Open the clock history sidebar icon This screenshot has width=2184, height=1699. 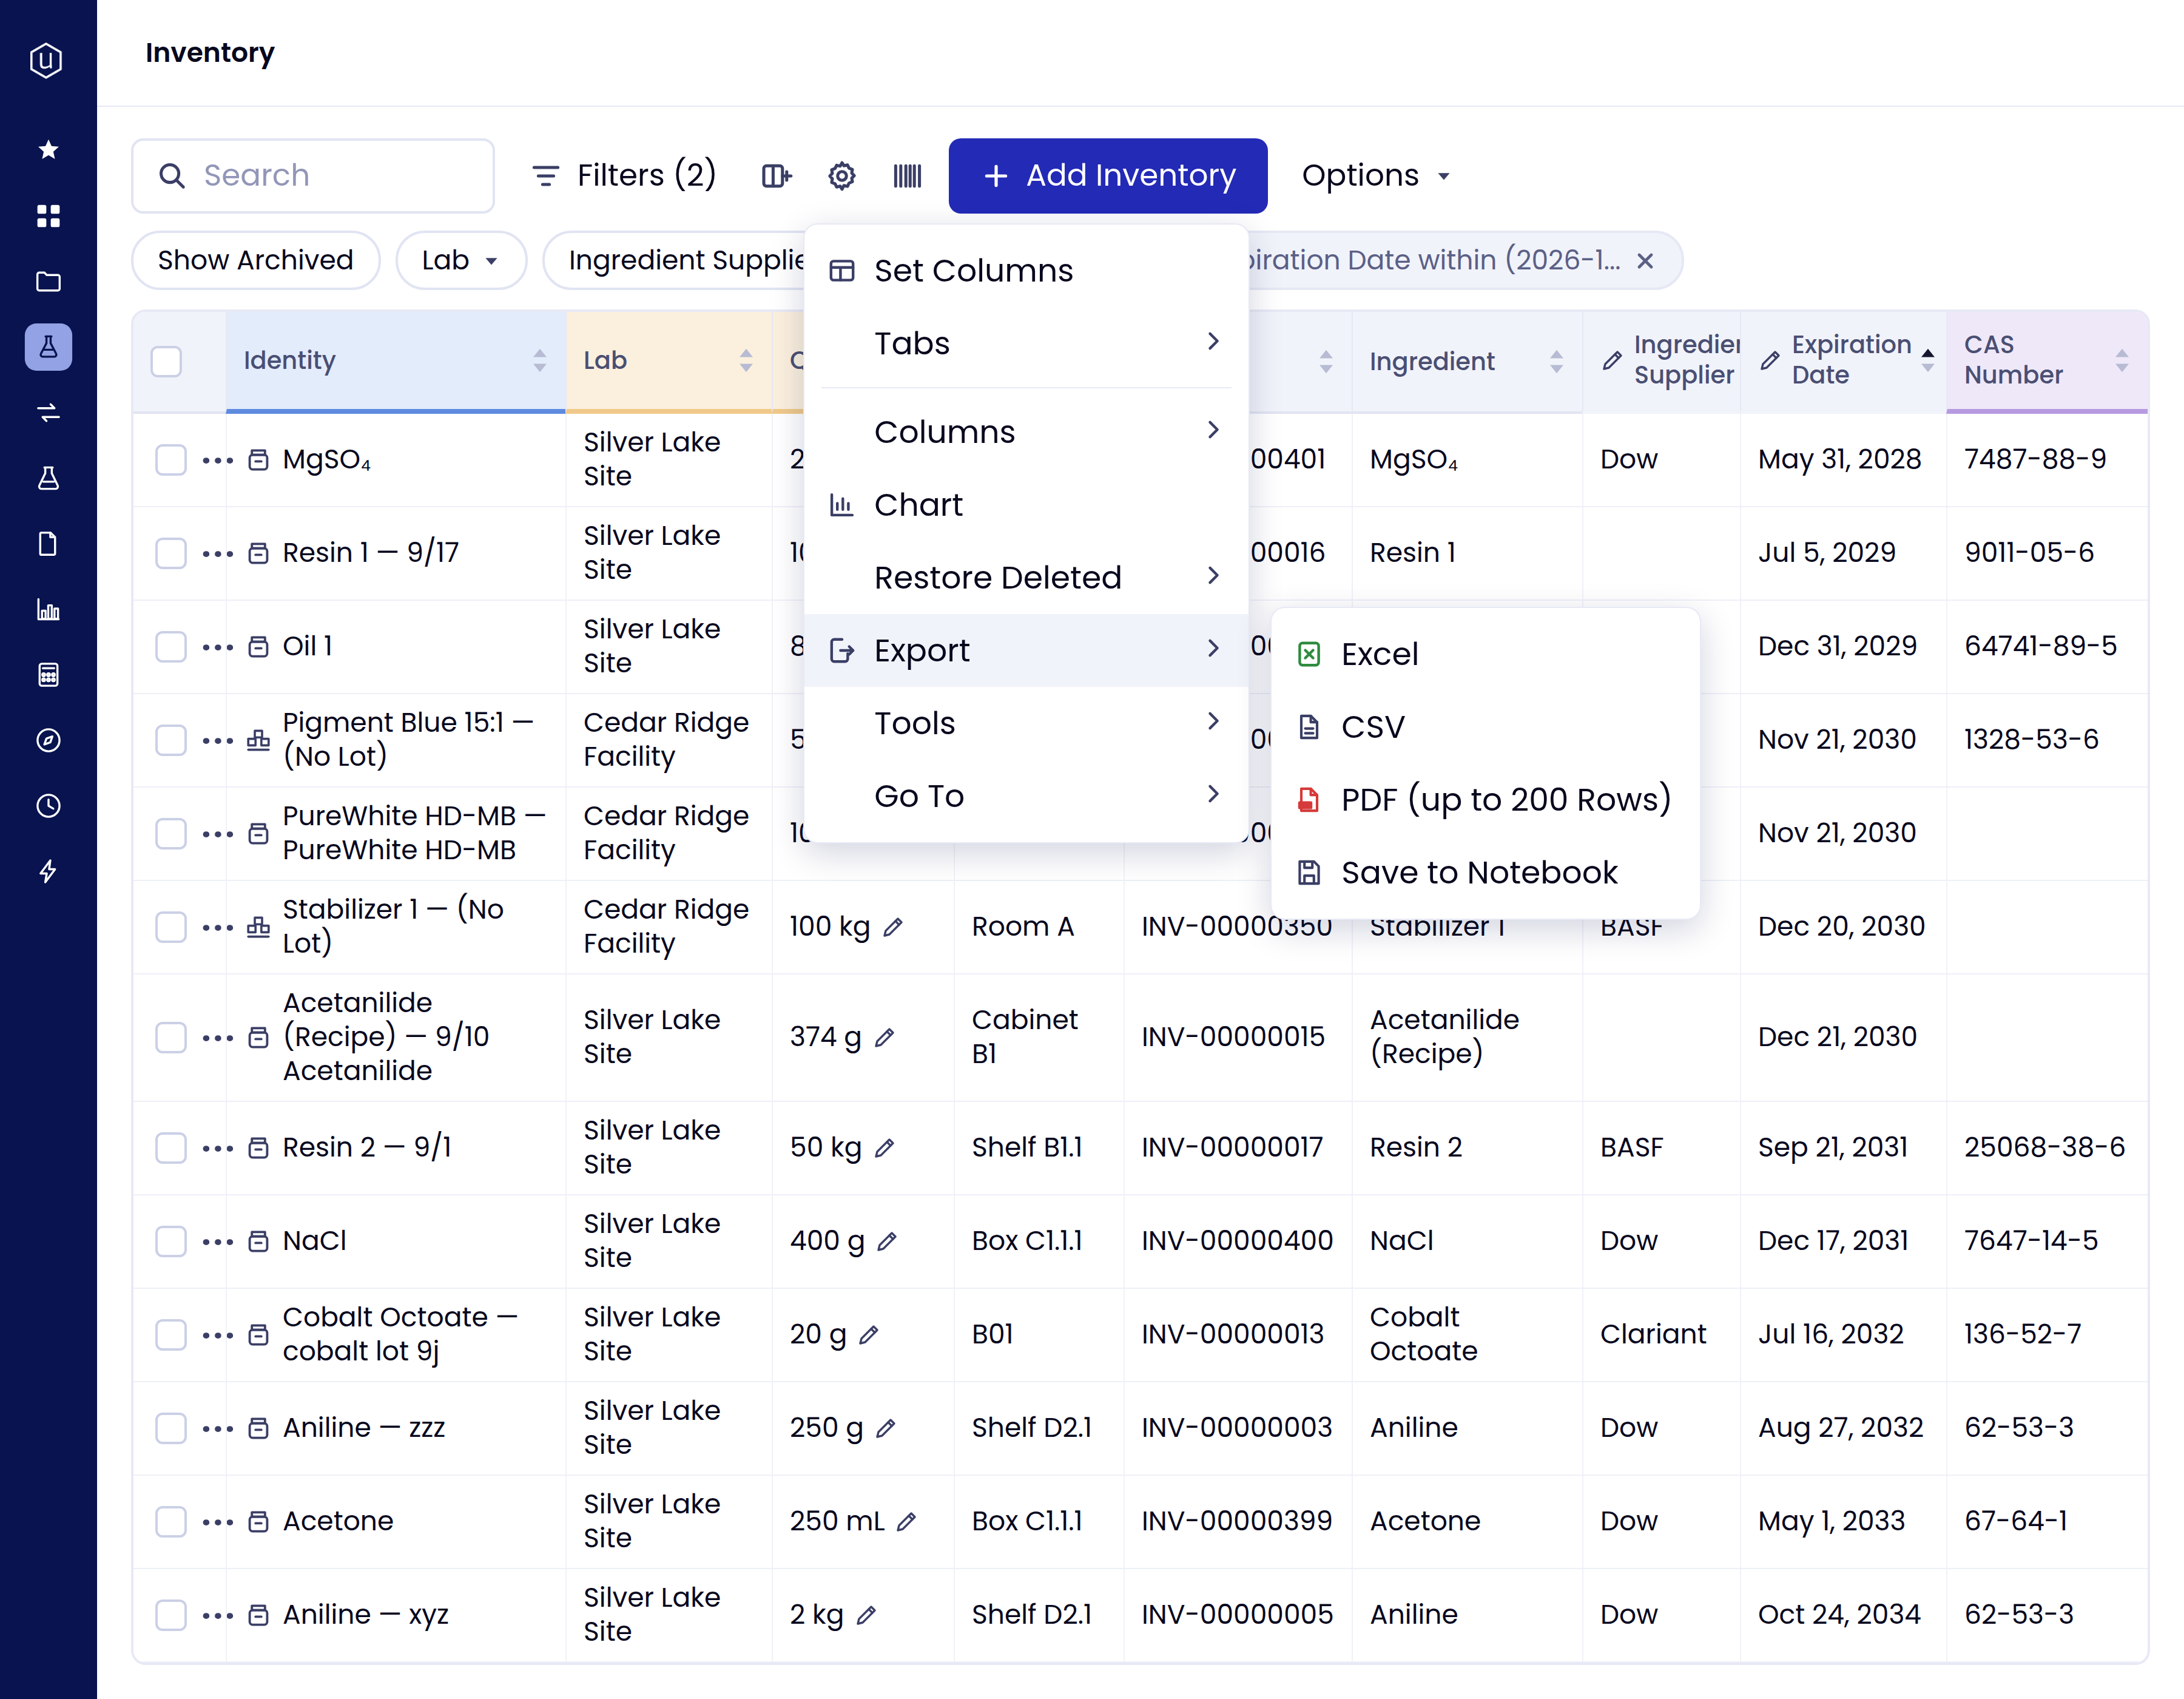48,806
